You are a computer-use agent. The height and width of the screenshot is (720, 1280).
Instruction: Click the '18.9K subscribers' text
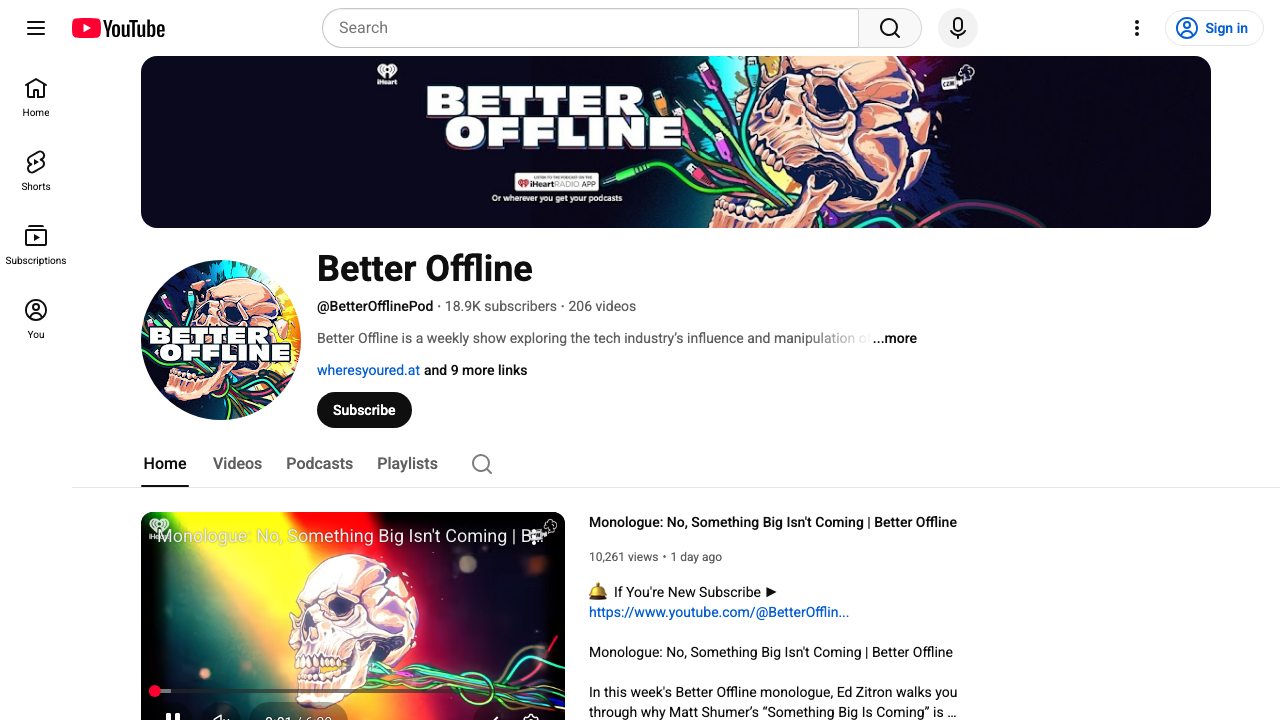pos(501,306)
